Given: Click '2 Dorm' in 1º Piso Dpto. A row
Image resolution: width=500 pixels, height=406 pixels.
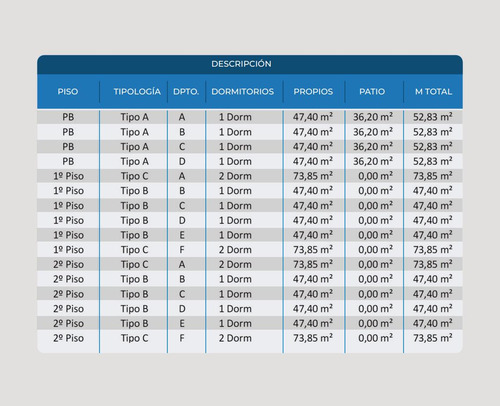Looking at the screenshot, I should (x=235, y=176).
